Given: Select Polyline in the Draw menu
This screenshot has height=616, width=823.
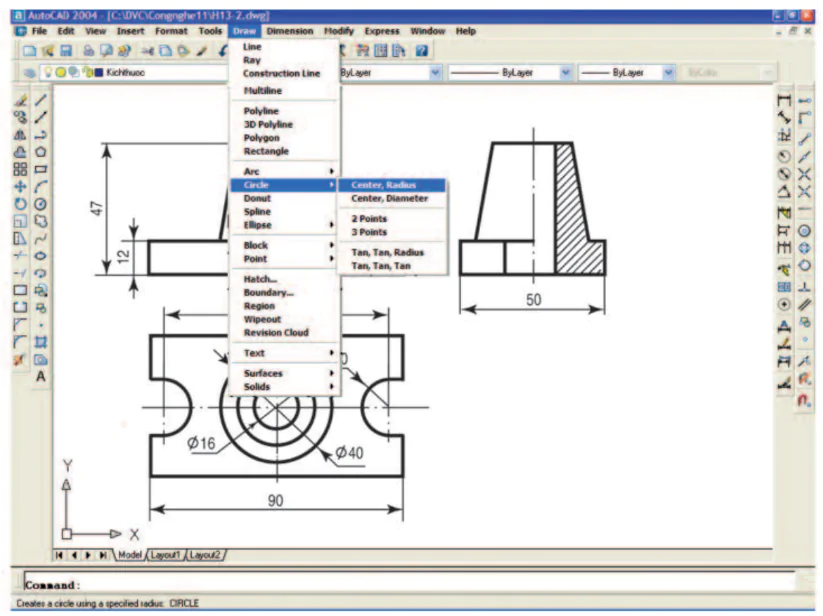Looking at the screenshot, I should (x=284, y=111).
